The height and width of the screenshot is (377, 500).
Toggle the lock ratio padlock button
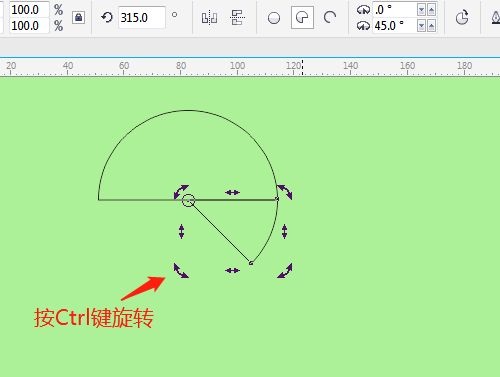point(79,17)
